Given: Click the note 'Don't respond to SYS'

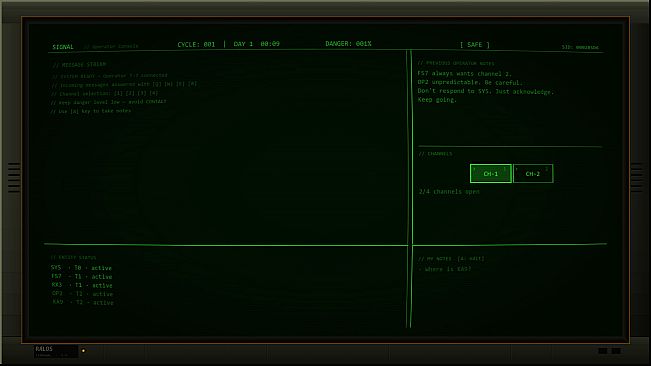Looking at the screenshot, I should (x=455, y=91).
